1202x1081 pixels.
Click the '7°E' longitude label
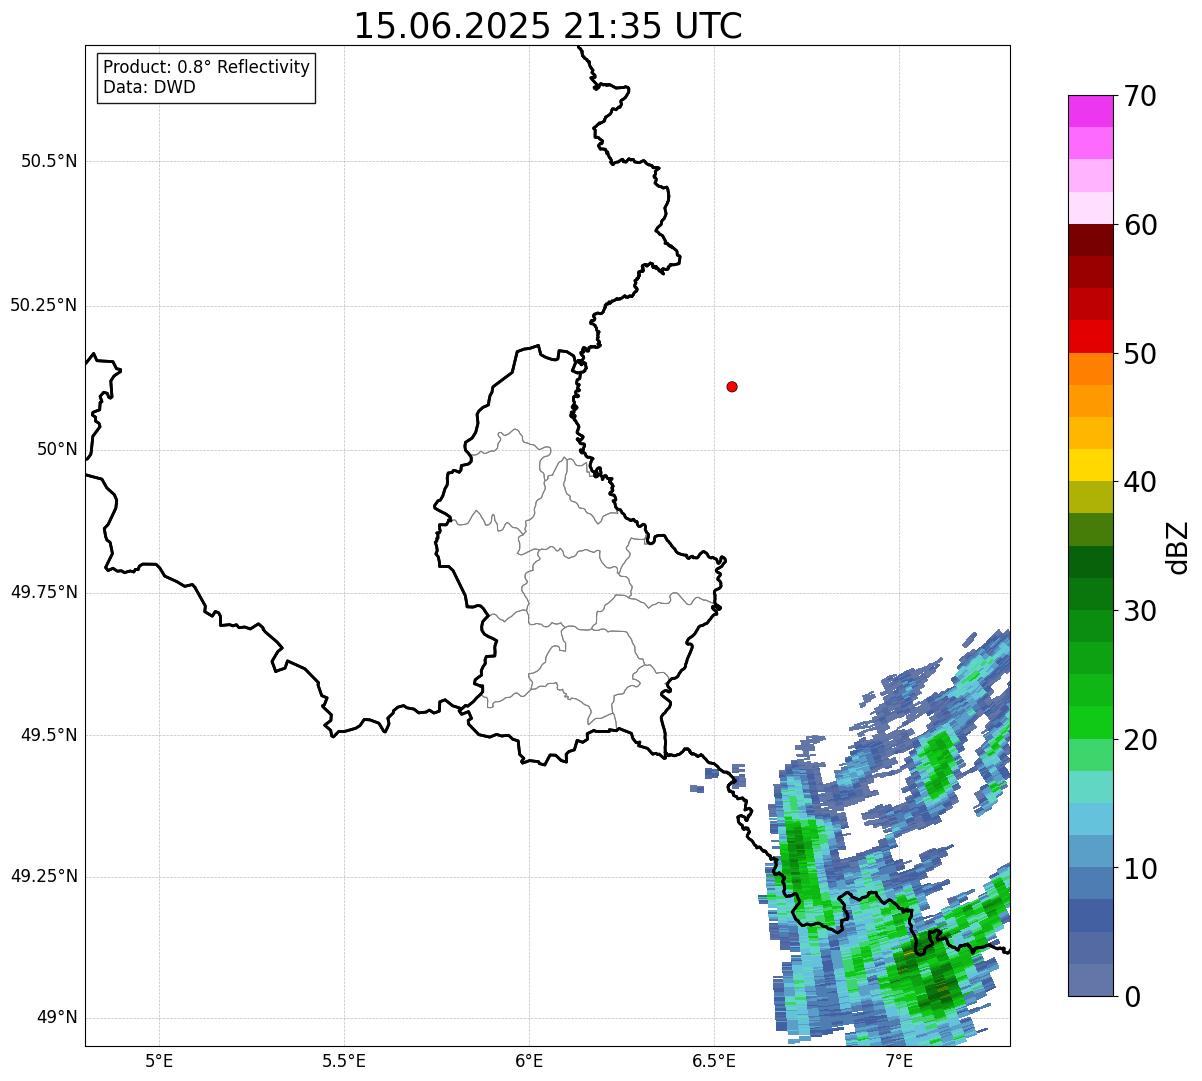click(x=899, y=1060)
